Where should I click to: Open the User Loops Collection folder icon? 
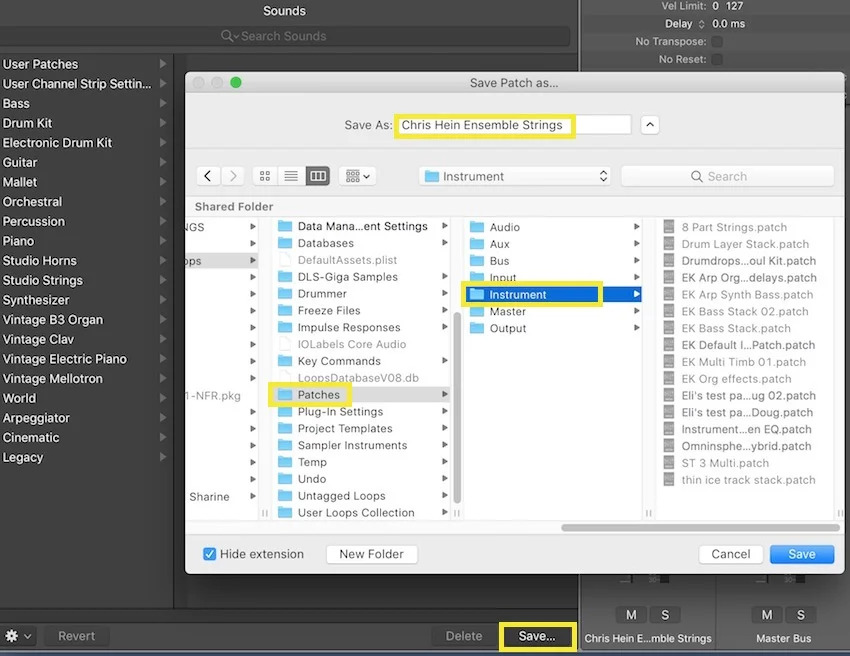[285, 512]
